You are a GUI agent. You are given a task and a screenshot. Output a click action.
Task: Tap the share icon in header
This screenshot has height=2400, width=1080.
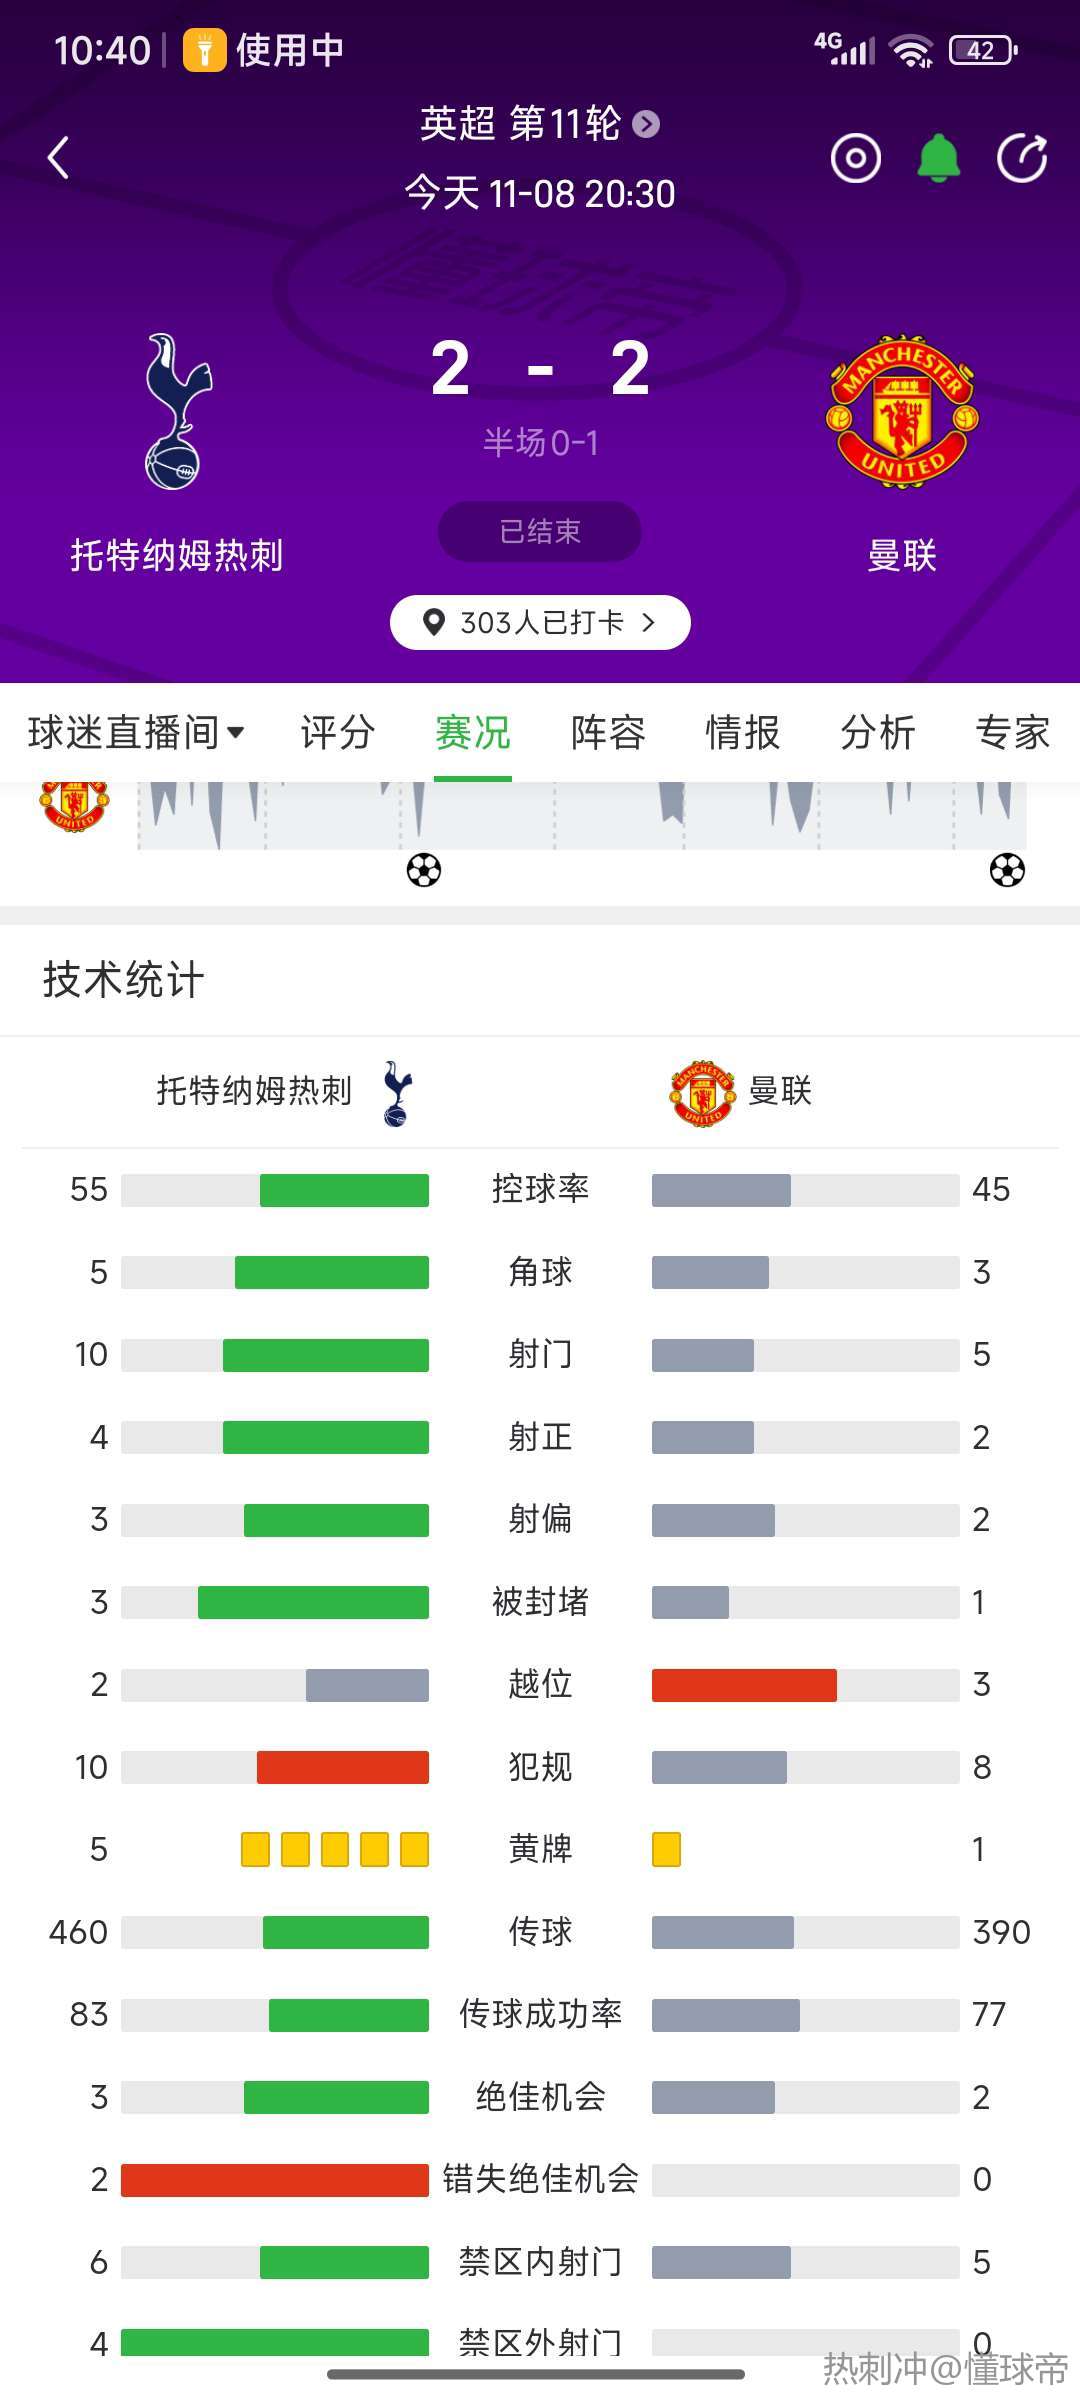[x=1022, y=158]
